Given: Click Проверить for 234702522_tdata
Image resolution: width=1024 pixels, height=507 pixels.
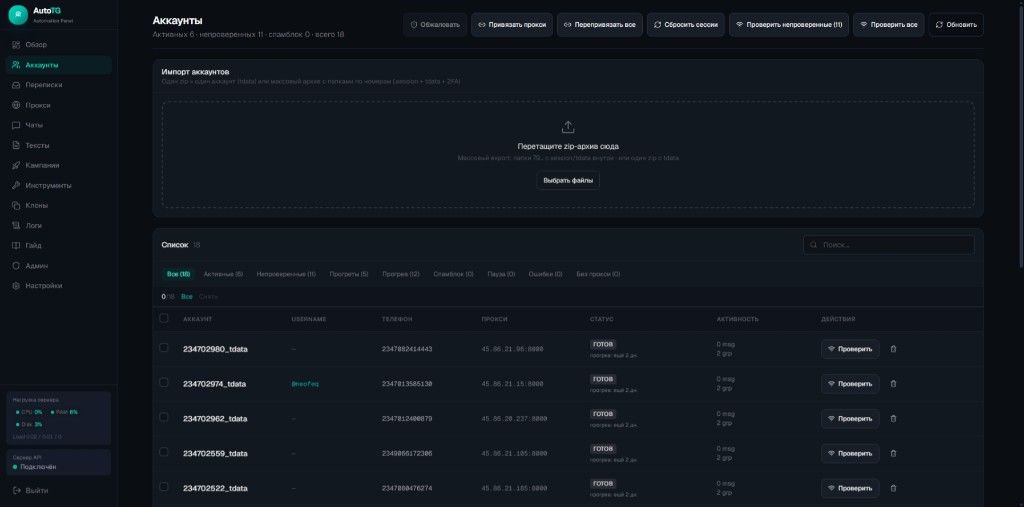Looking at the screenshot, I should [x=850, y=488].
